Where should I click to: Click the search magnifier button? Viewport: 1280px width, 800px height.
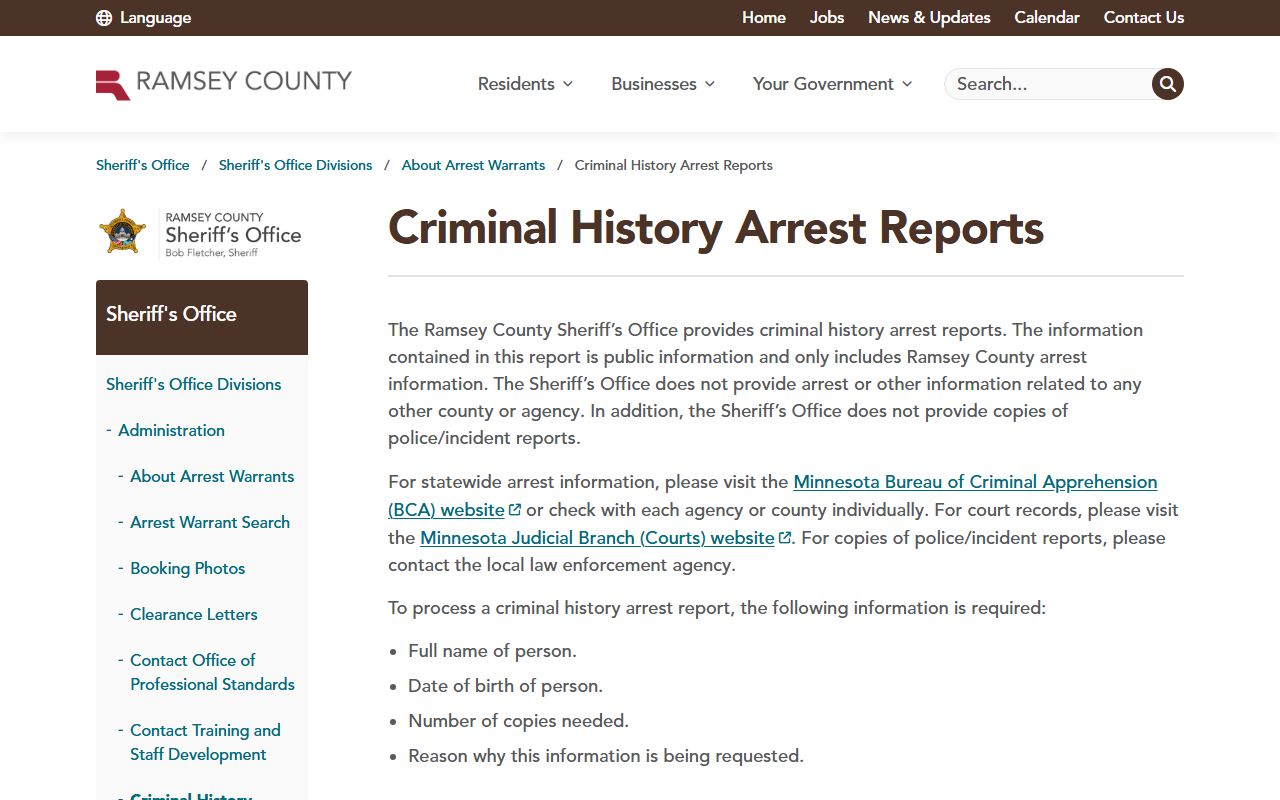click(1167, 84)
